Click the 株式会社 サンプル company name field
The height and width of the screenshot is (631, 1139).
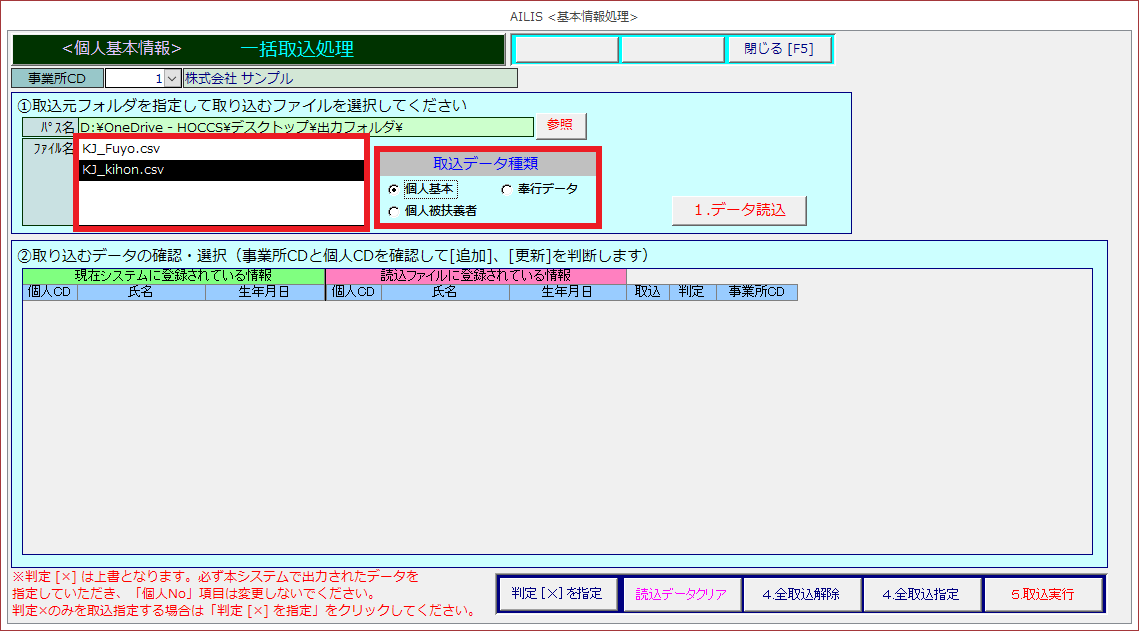click(x=350, y=78)
